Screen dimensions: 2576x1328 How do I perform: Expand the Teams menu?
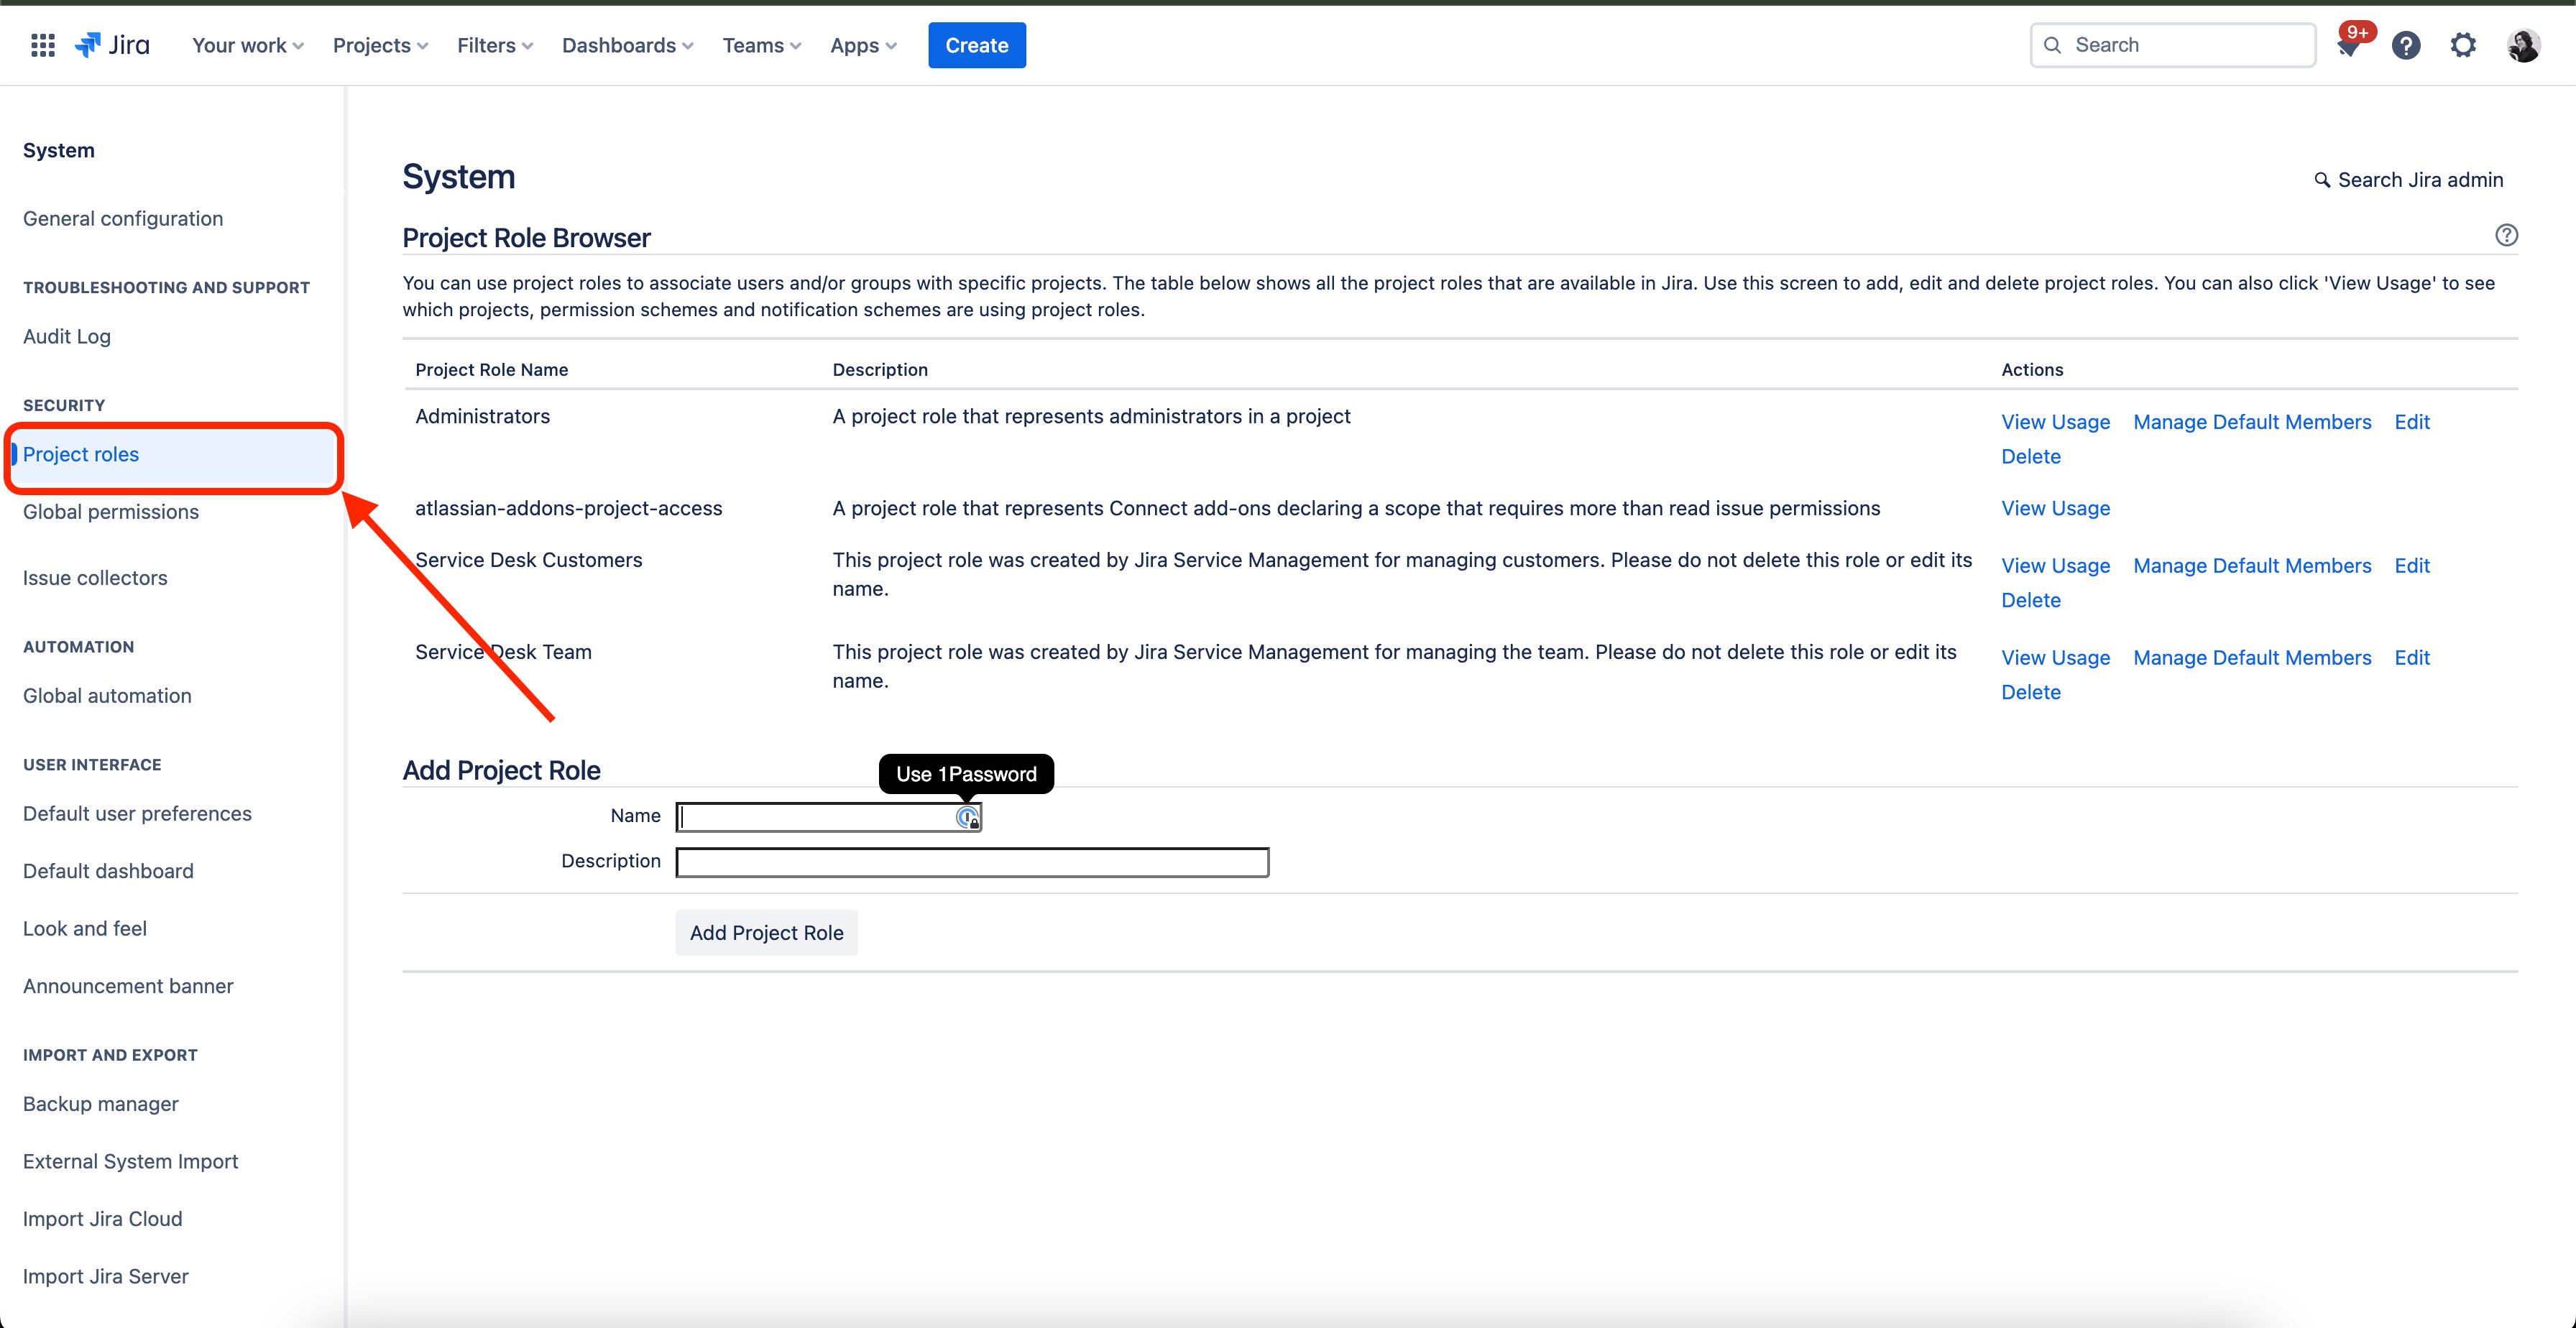click(762, 45)
